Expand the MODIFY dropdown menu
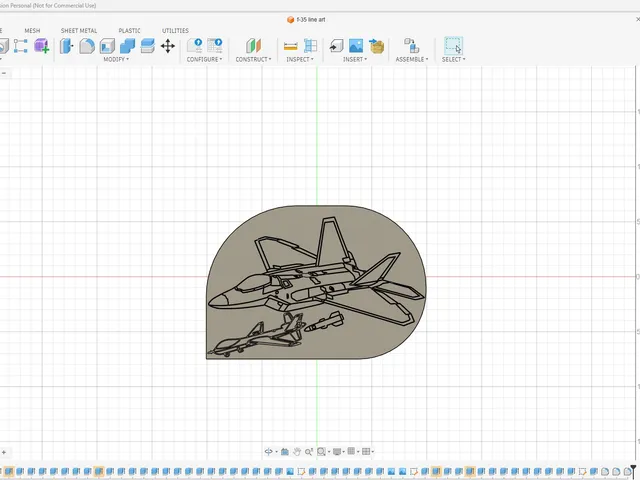Viewport: 640px width, 480px height. pos(116,59)
